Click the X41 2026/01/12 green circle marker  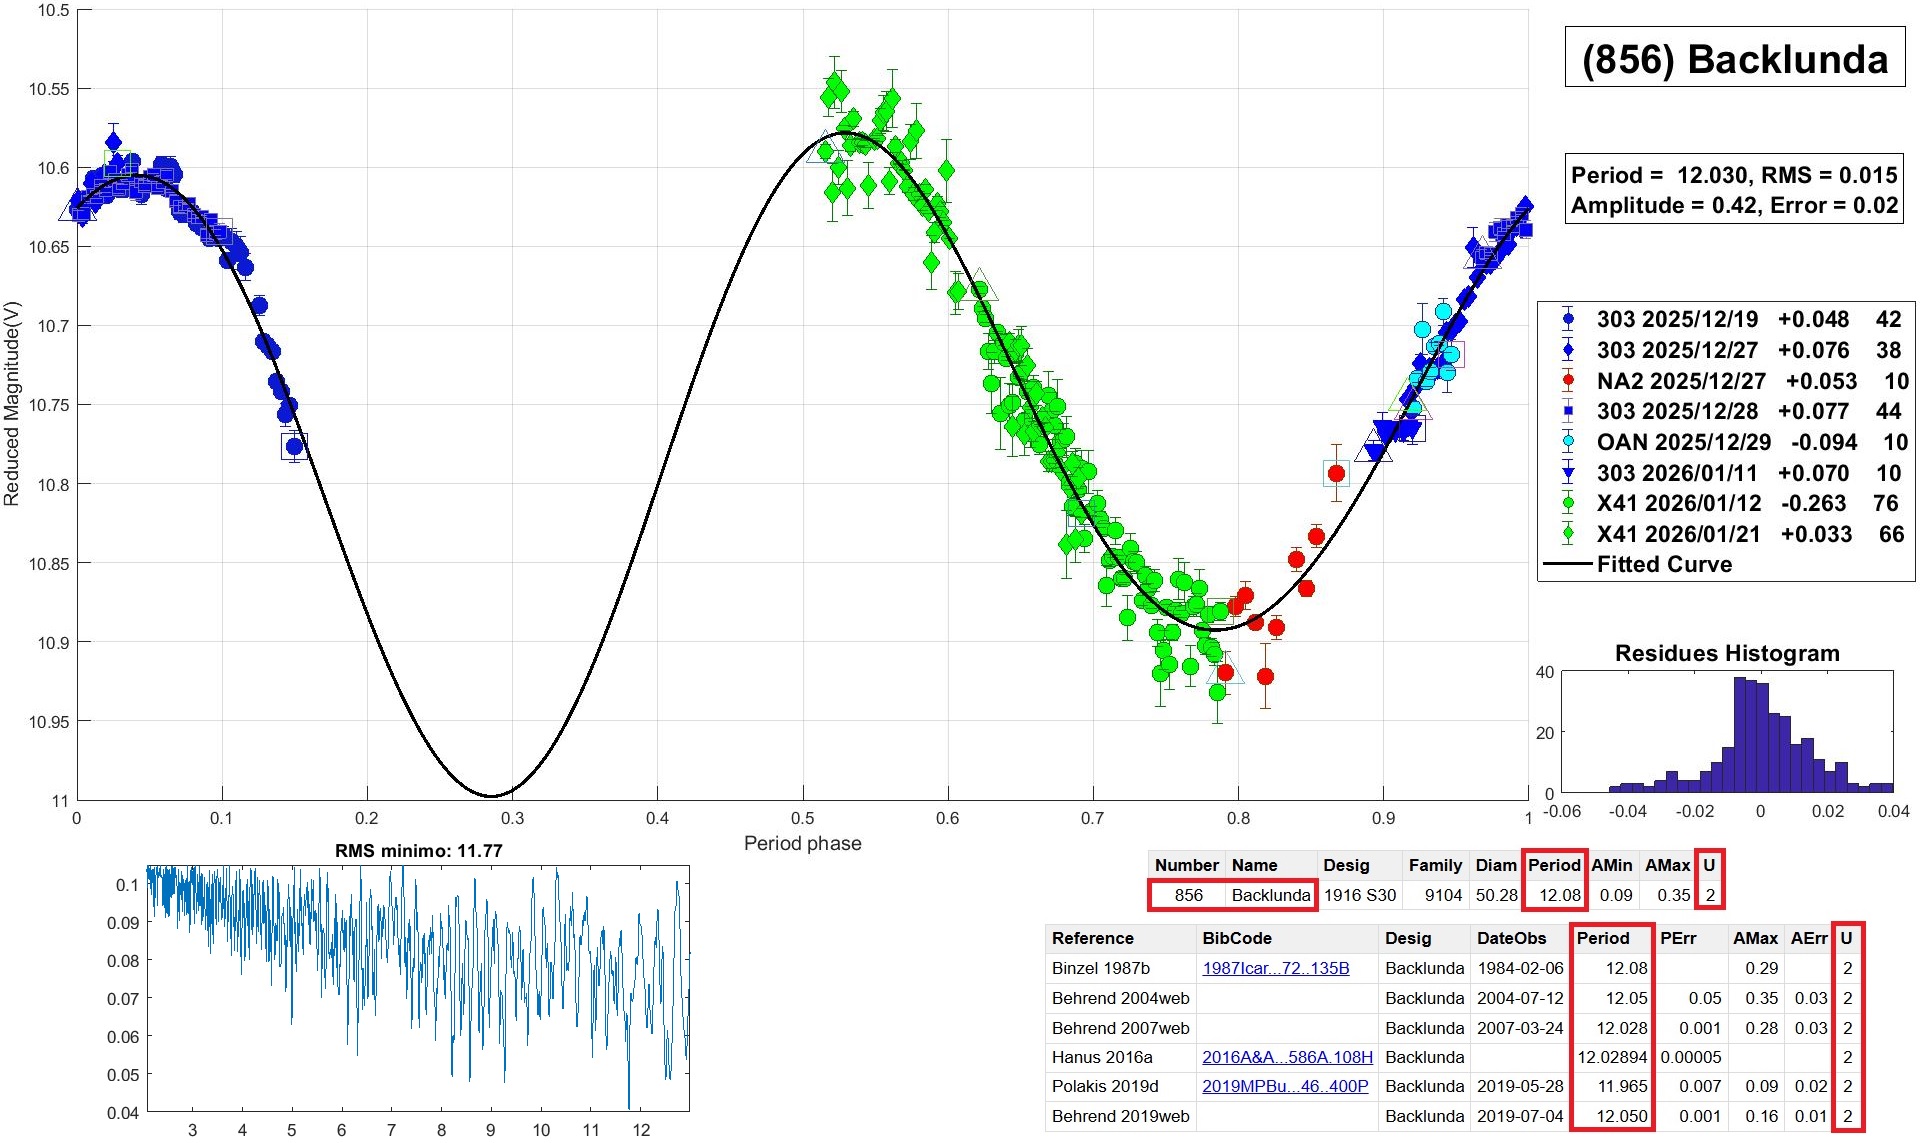pos(1567,504)
